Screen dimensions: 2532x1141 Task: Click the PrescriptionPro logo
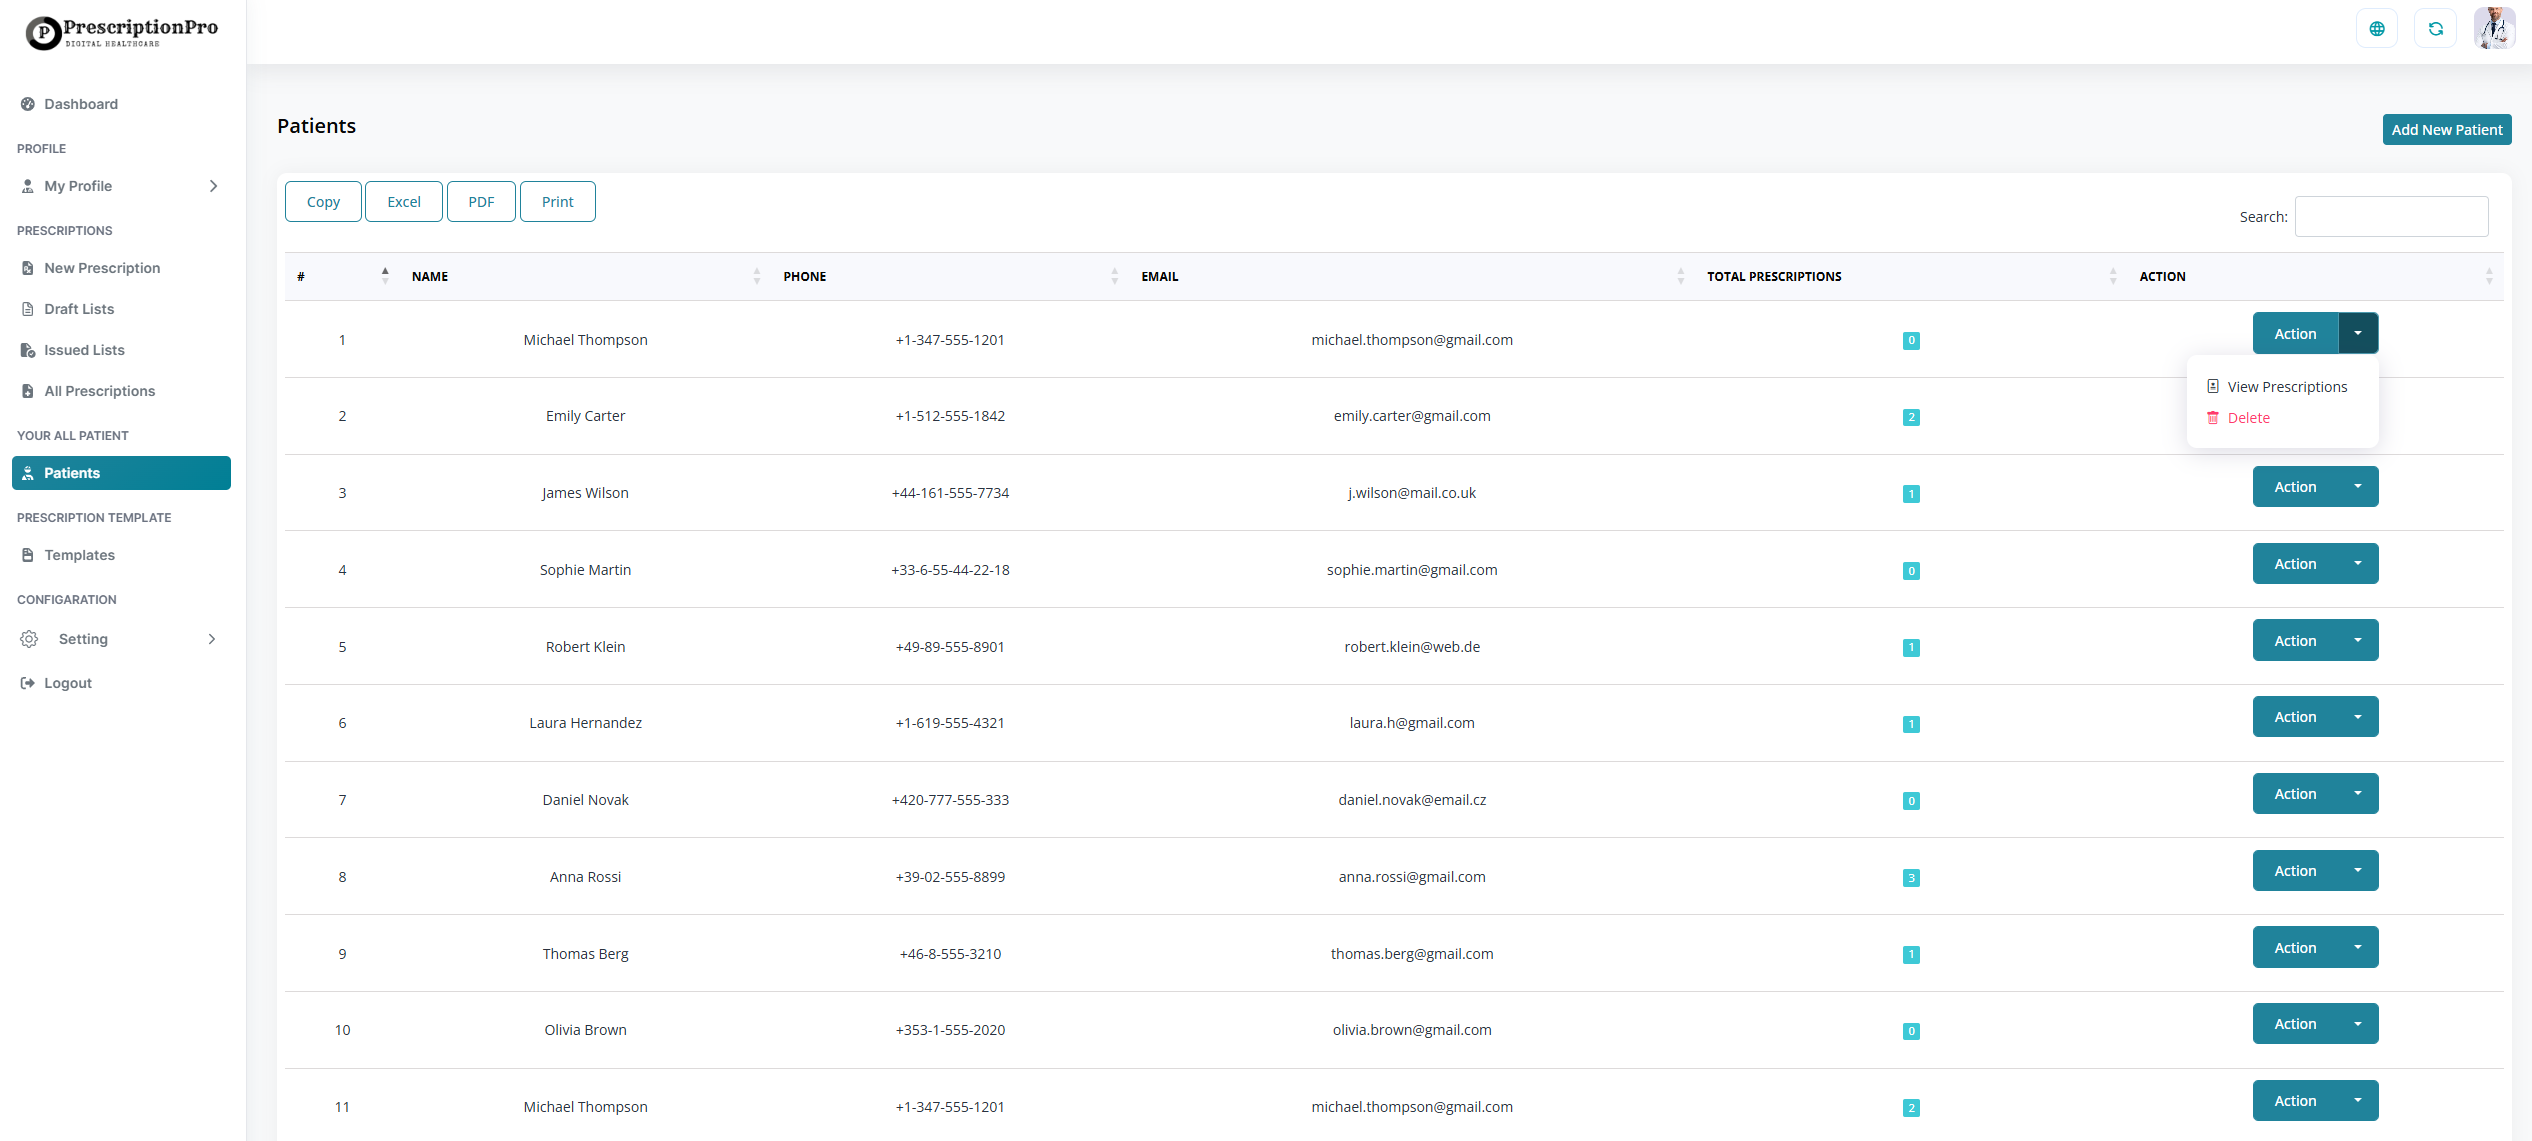click(122, 32)
